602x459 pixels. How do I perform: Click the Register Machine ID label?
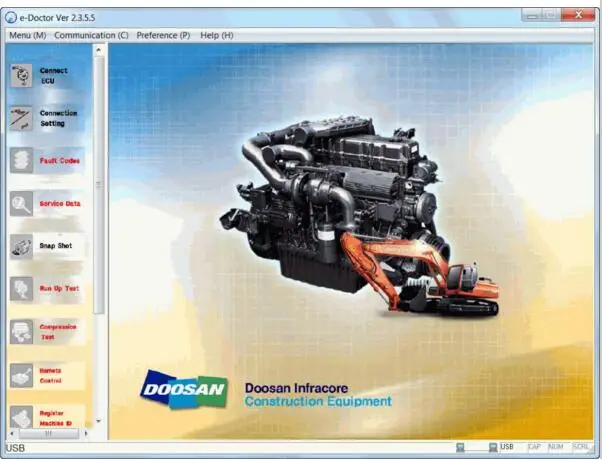[x=56, y=418]
